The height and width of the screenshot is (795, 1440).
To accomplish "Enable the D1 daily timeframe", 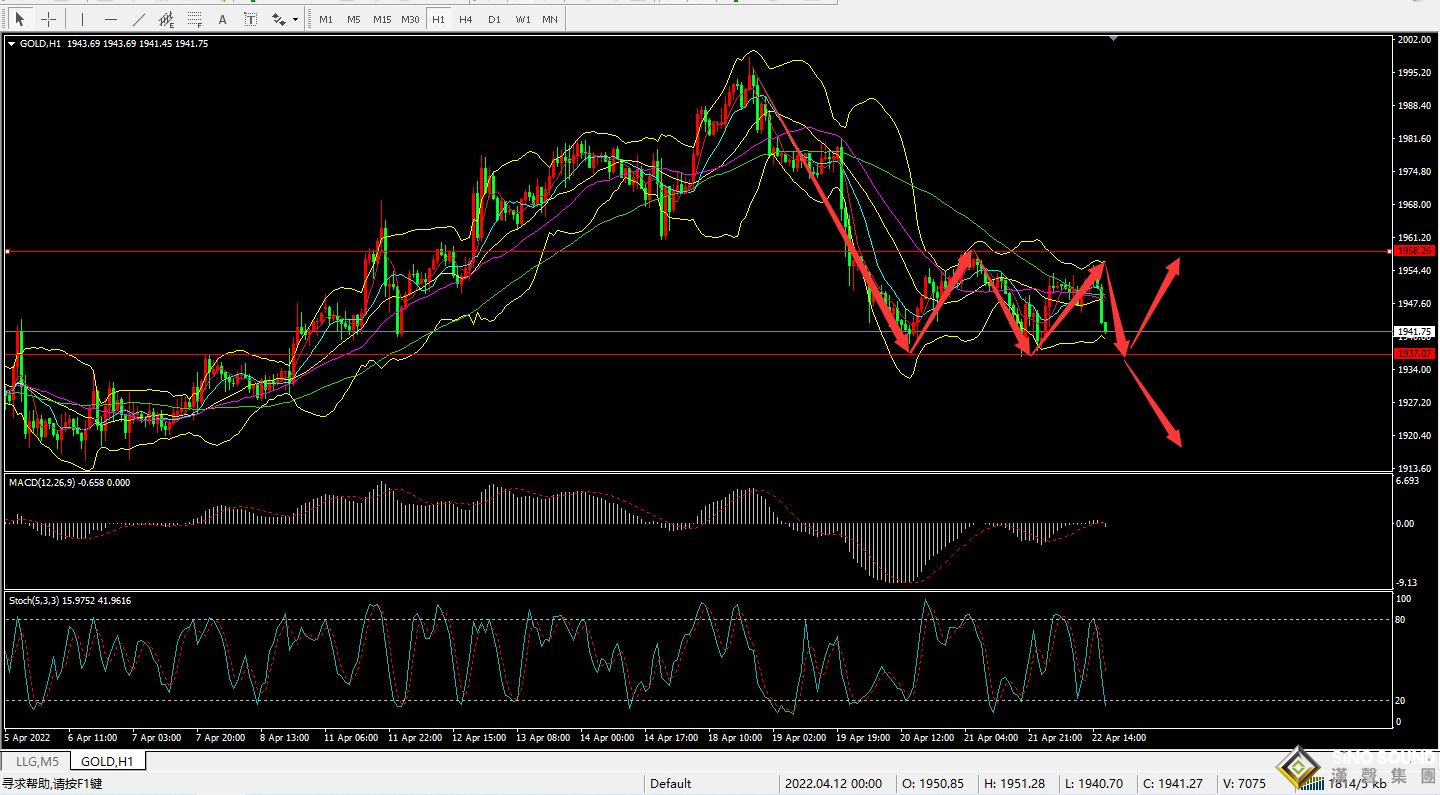I will [494, 19].
